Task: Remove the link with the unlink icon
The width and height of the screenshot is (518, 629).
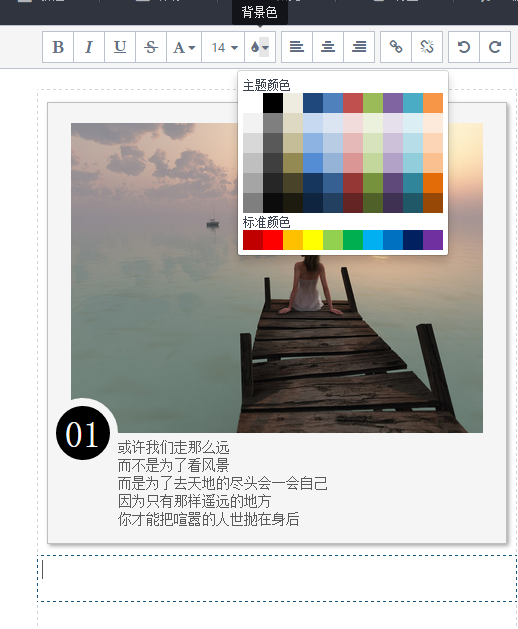Action: pyautogui.click(x=427, y=47)
